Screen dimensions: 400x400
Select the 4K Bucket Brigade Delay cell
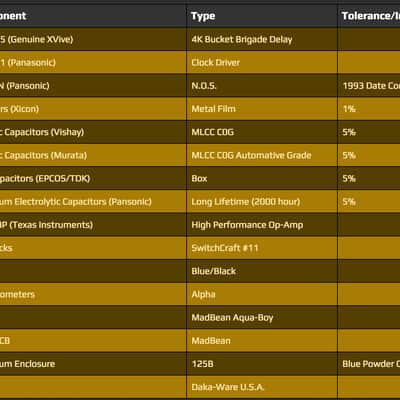(x=262, y=39)
